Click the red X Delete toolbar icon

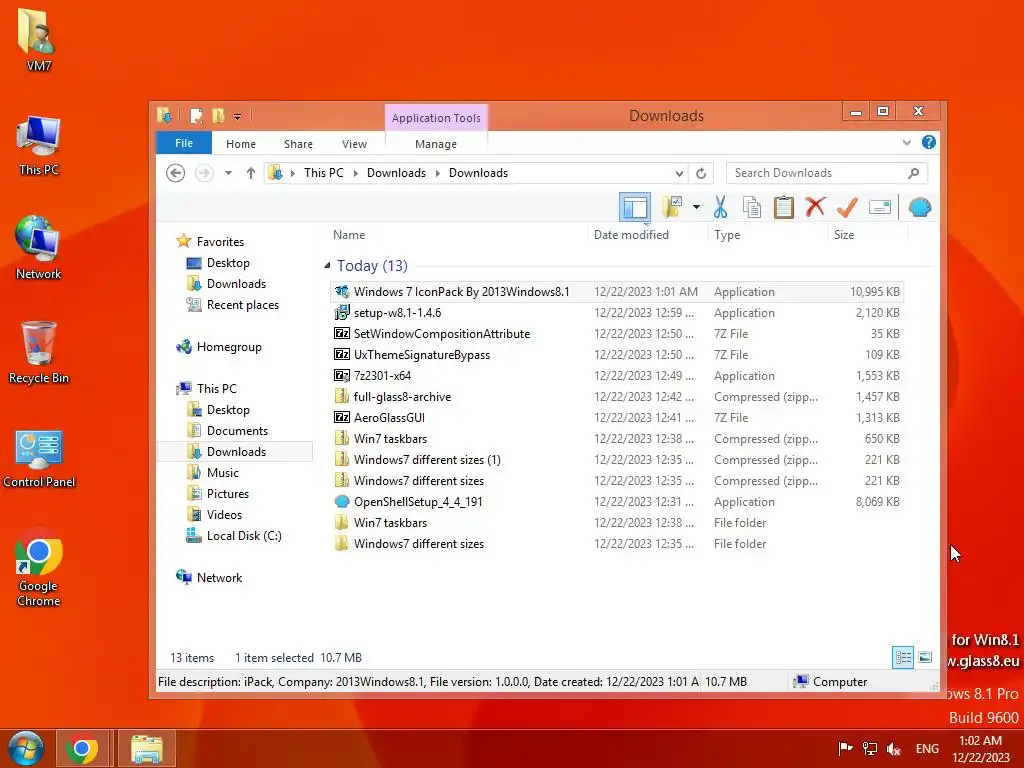815,207
